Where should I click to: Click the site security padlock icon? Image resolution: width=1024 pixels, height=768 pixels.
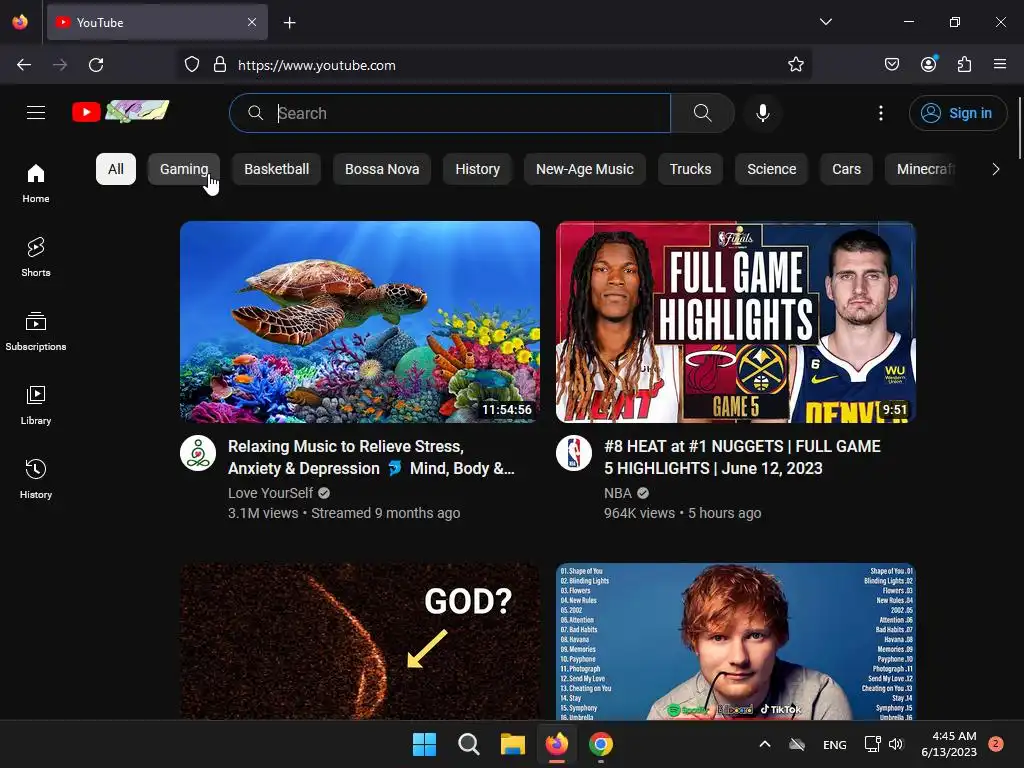pos(220,65)
